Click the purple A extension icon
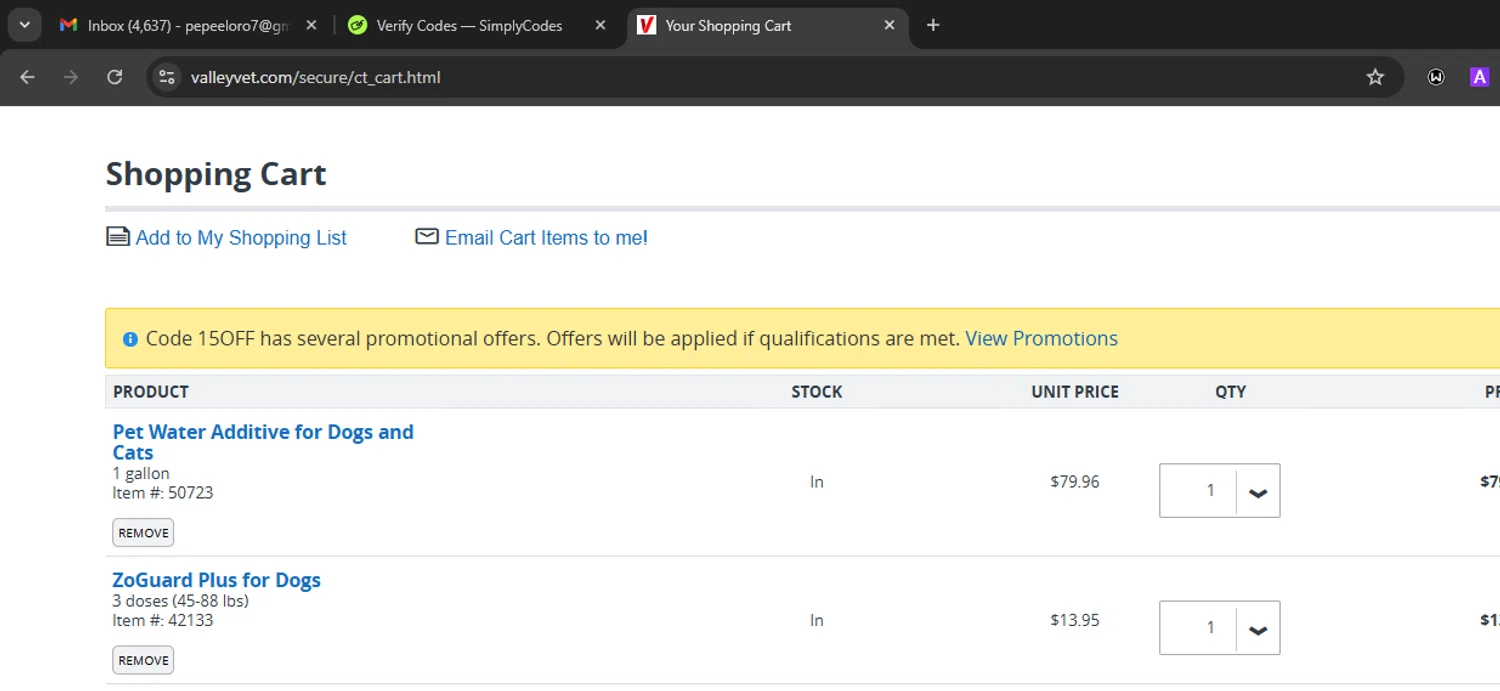1500x691 pixels. pos(1479,77)
